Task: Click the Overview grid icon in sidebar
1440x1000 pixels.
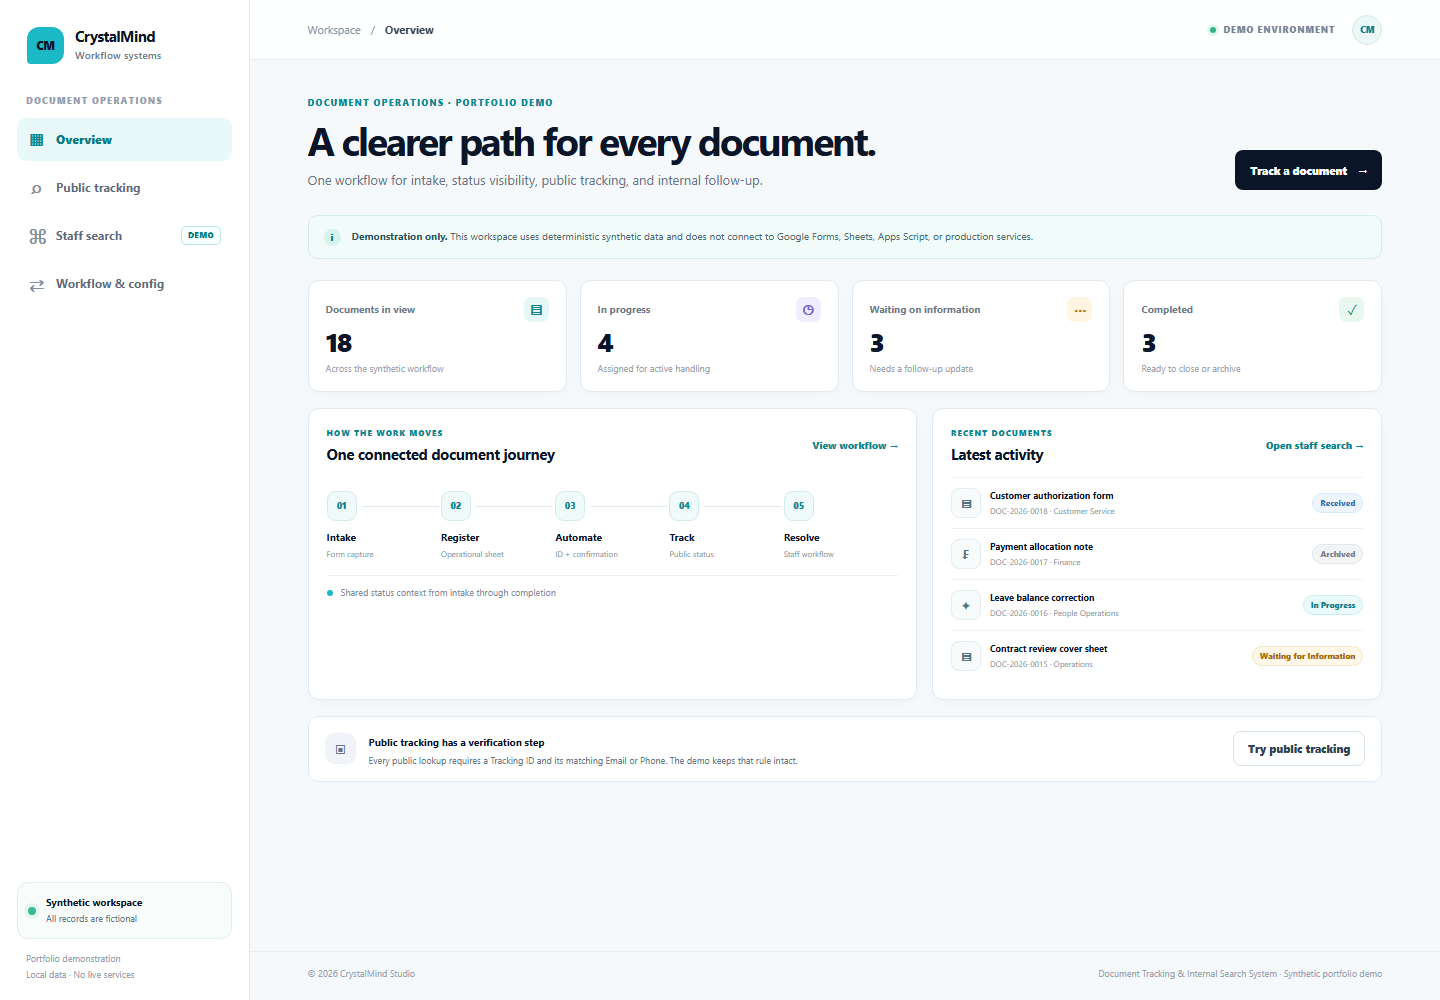Action: coord(37,140)
